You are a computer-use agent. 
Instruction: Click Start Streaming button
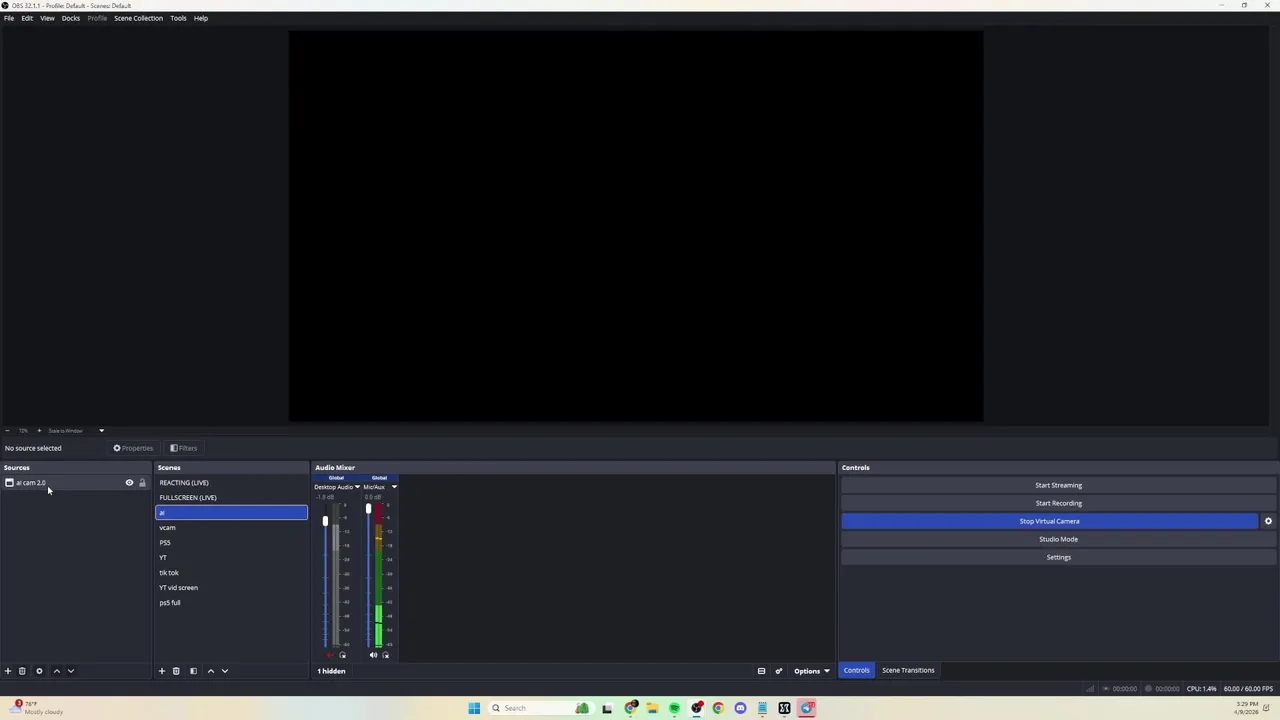pos(1058,485)
